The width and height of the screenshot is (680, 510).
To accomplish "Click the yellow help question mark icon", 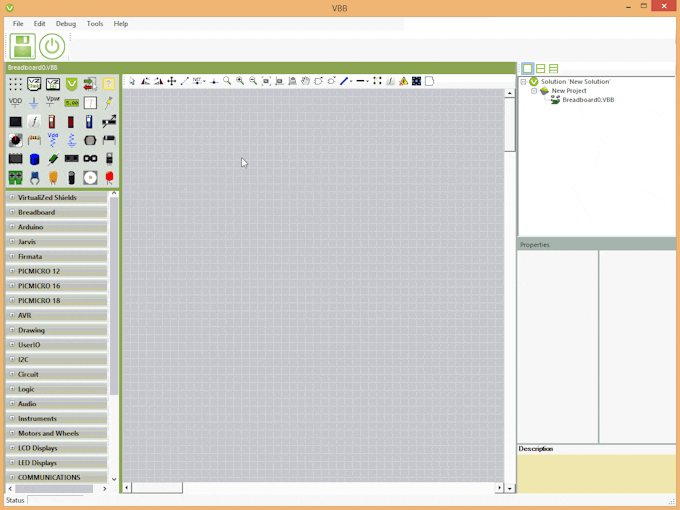I will 109,84.
